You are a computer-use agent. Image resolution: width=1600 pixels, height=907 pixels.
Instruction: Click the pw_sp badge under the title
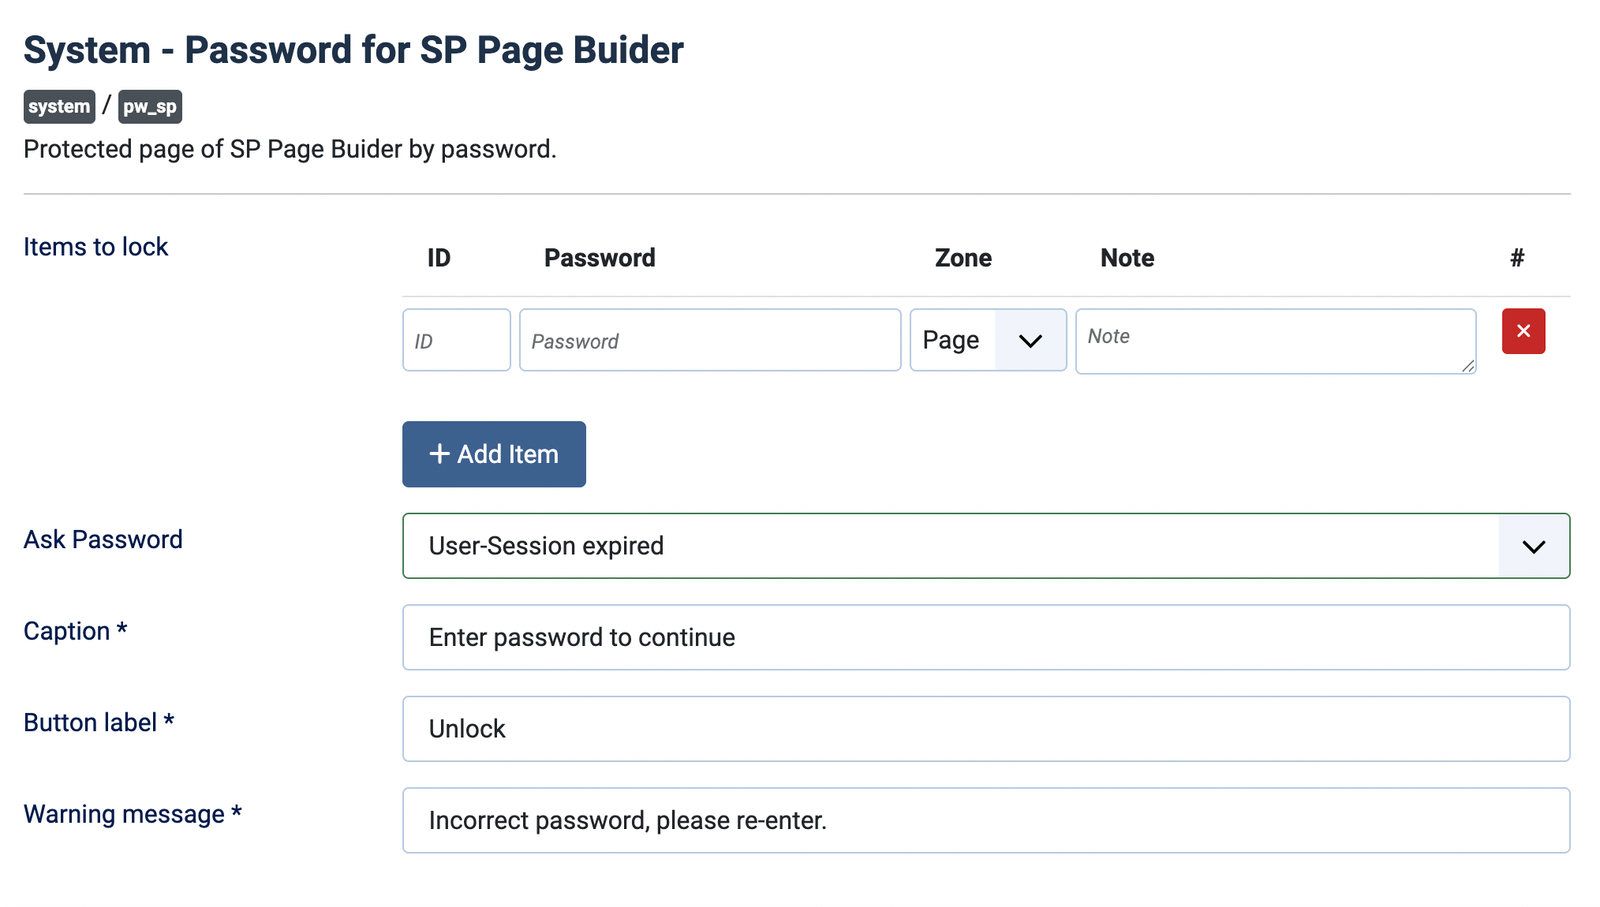tap(150, 106)
